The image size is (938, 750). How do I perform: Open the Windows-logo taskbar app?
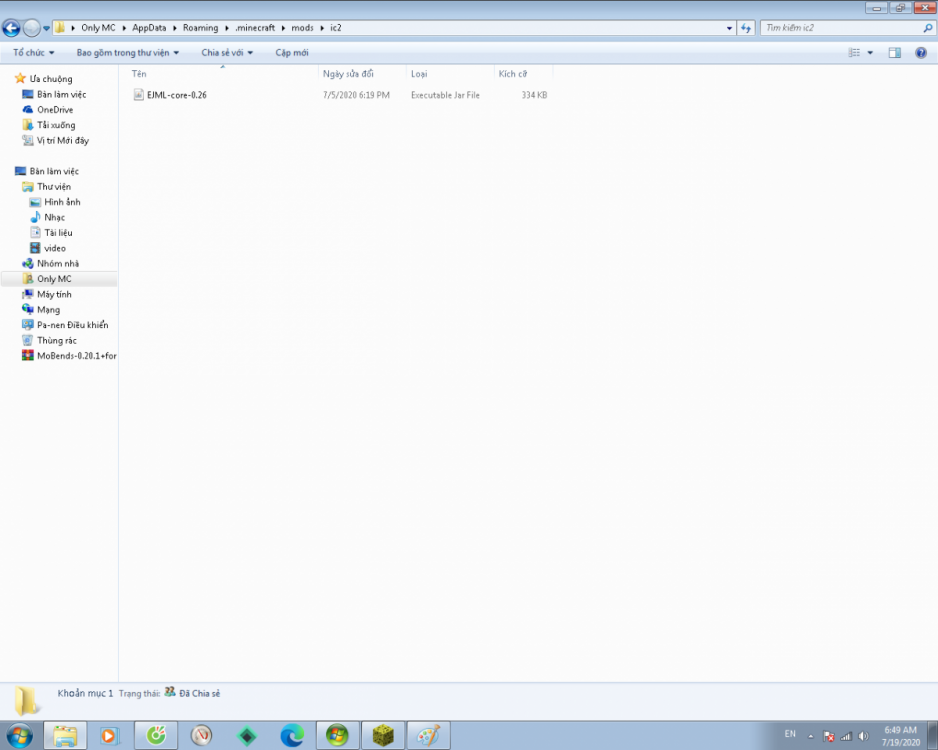coord(337,736)
